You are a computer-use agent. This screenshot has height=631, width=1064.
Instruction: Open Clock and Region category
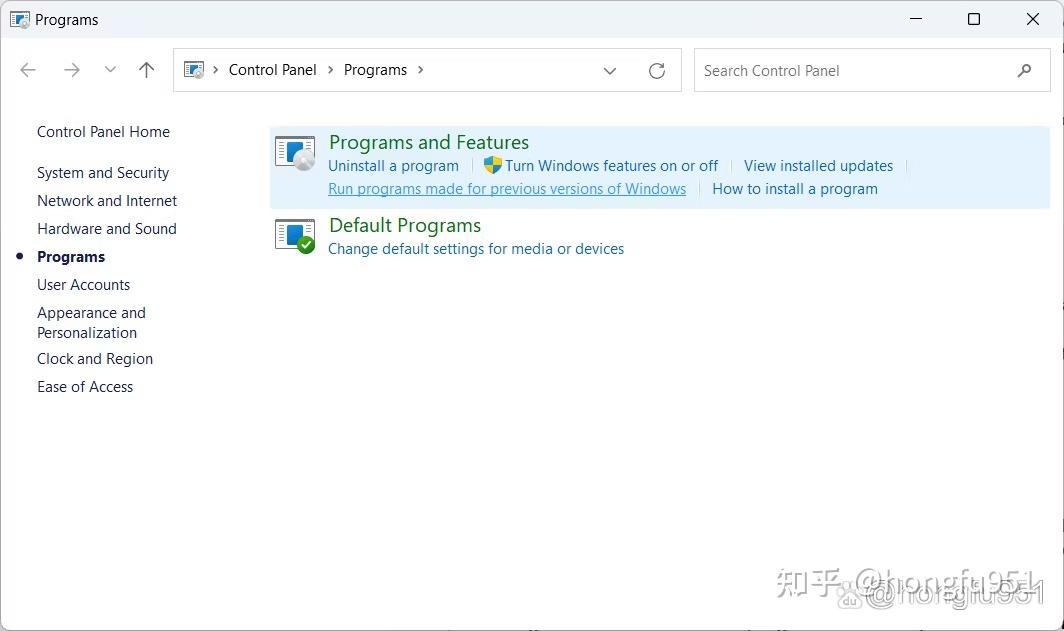pyautogui.click(x=95, y=359)
